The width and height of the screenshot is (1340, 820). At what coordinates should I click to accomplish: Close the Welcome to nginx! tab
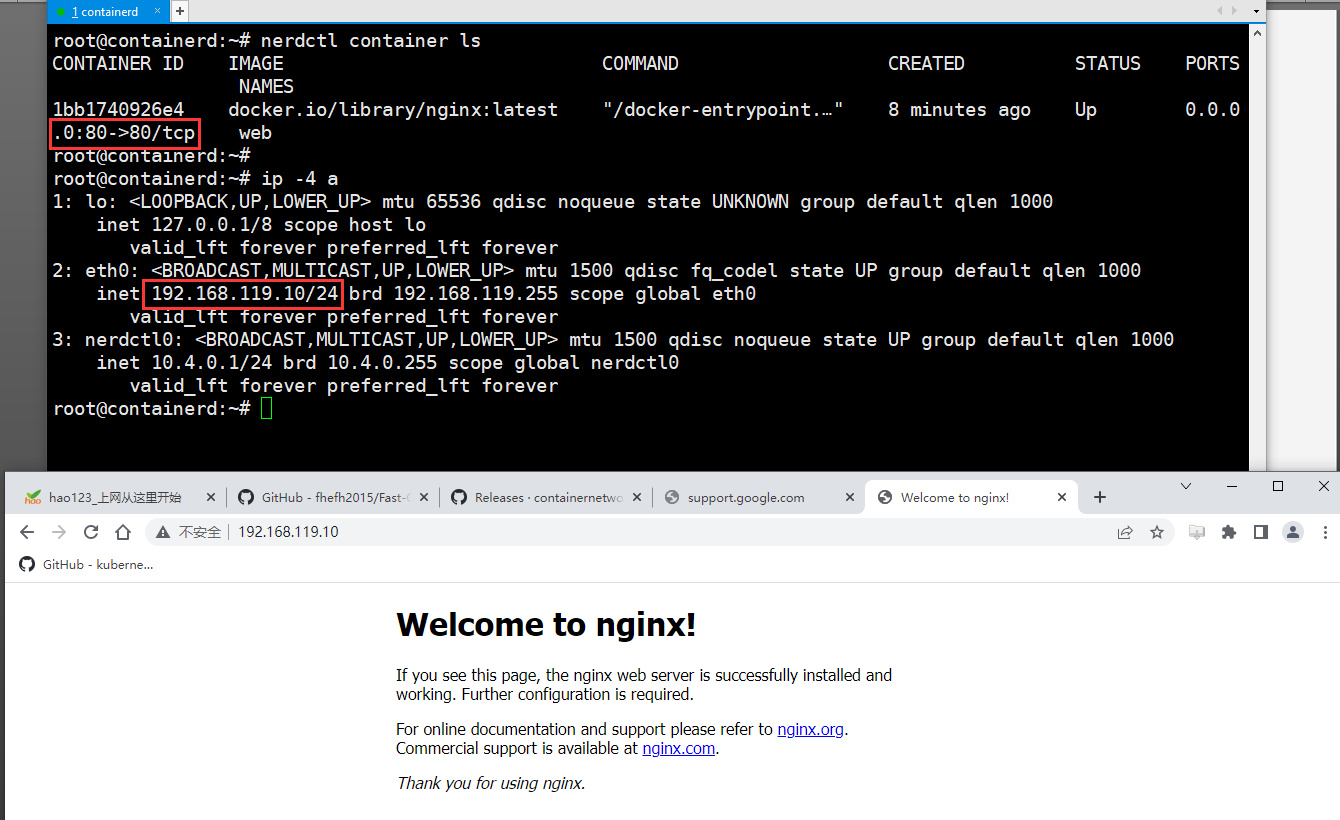1062,497
